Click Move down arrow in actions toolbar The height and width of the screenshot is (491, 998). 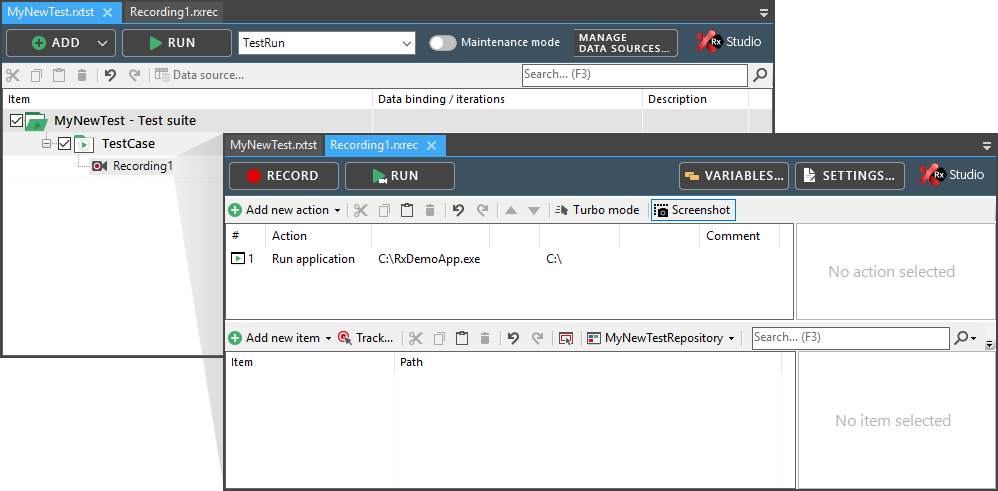pos(534,210)
